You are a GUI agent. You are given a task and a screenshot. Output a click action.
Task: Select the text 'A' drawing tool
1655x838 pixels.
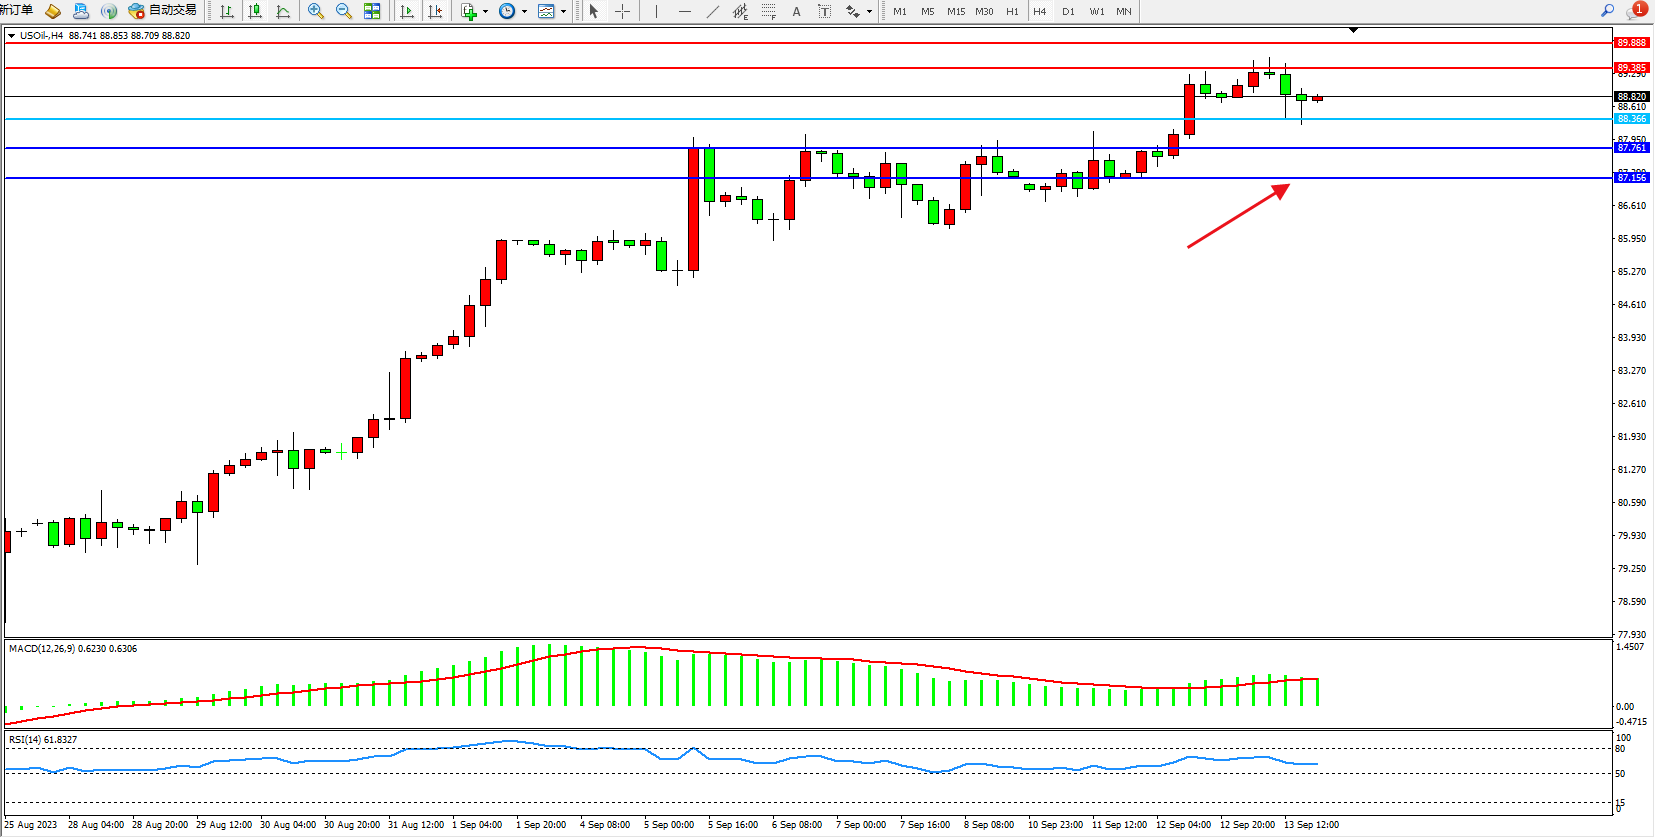click(796, 11)
